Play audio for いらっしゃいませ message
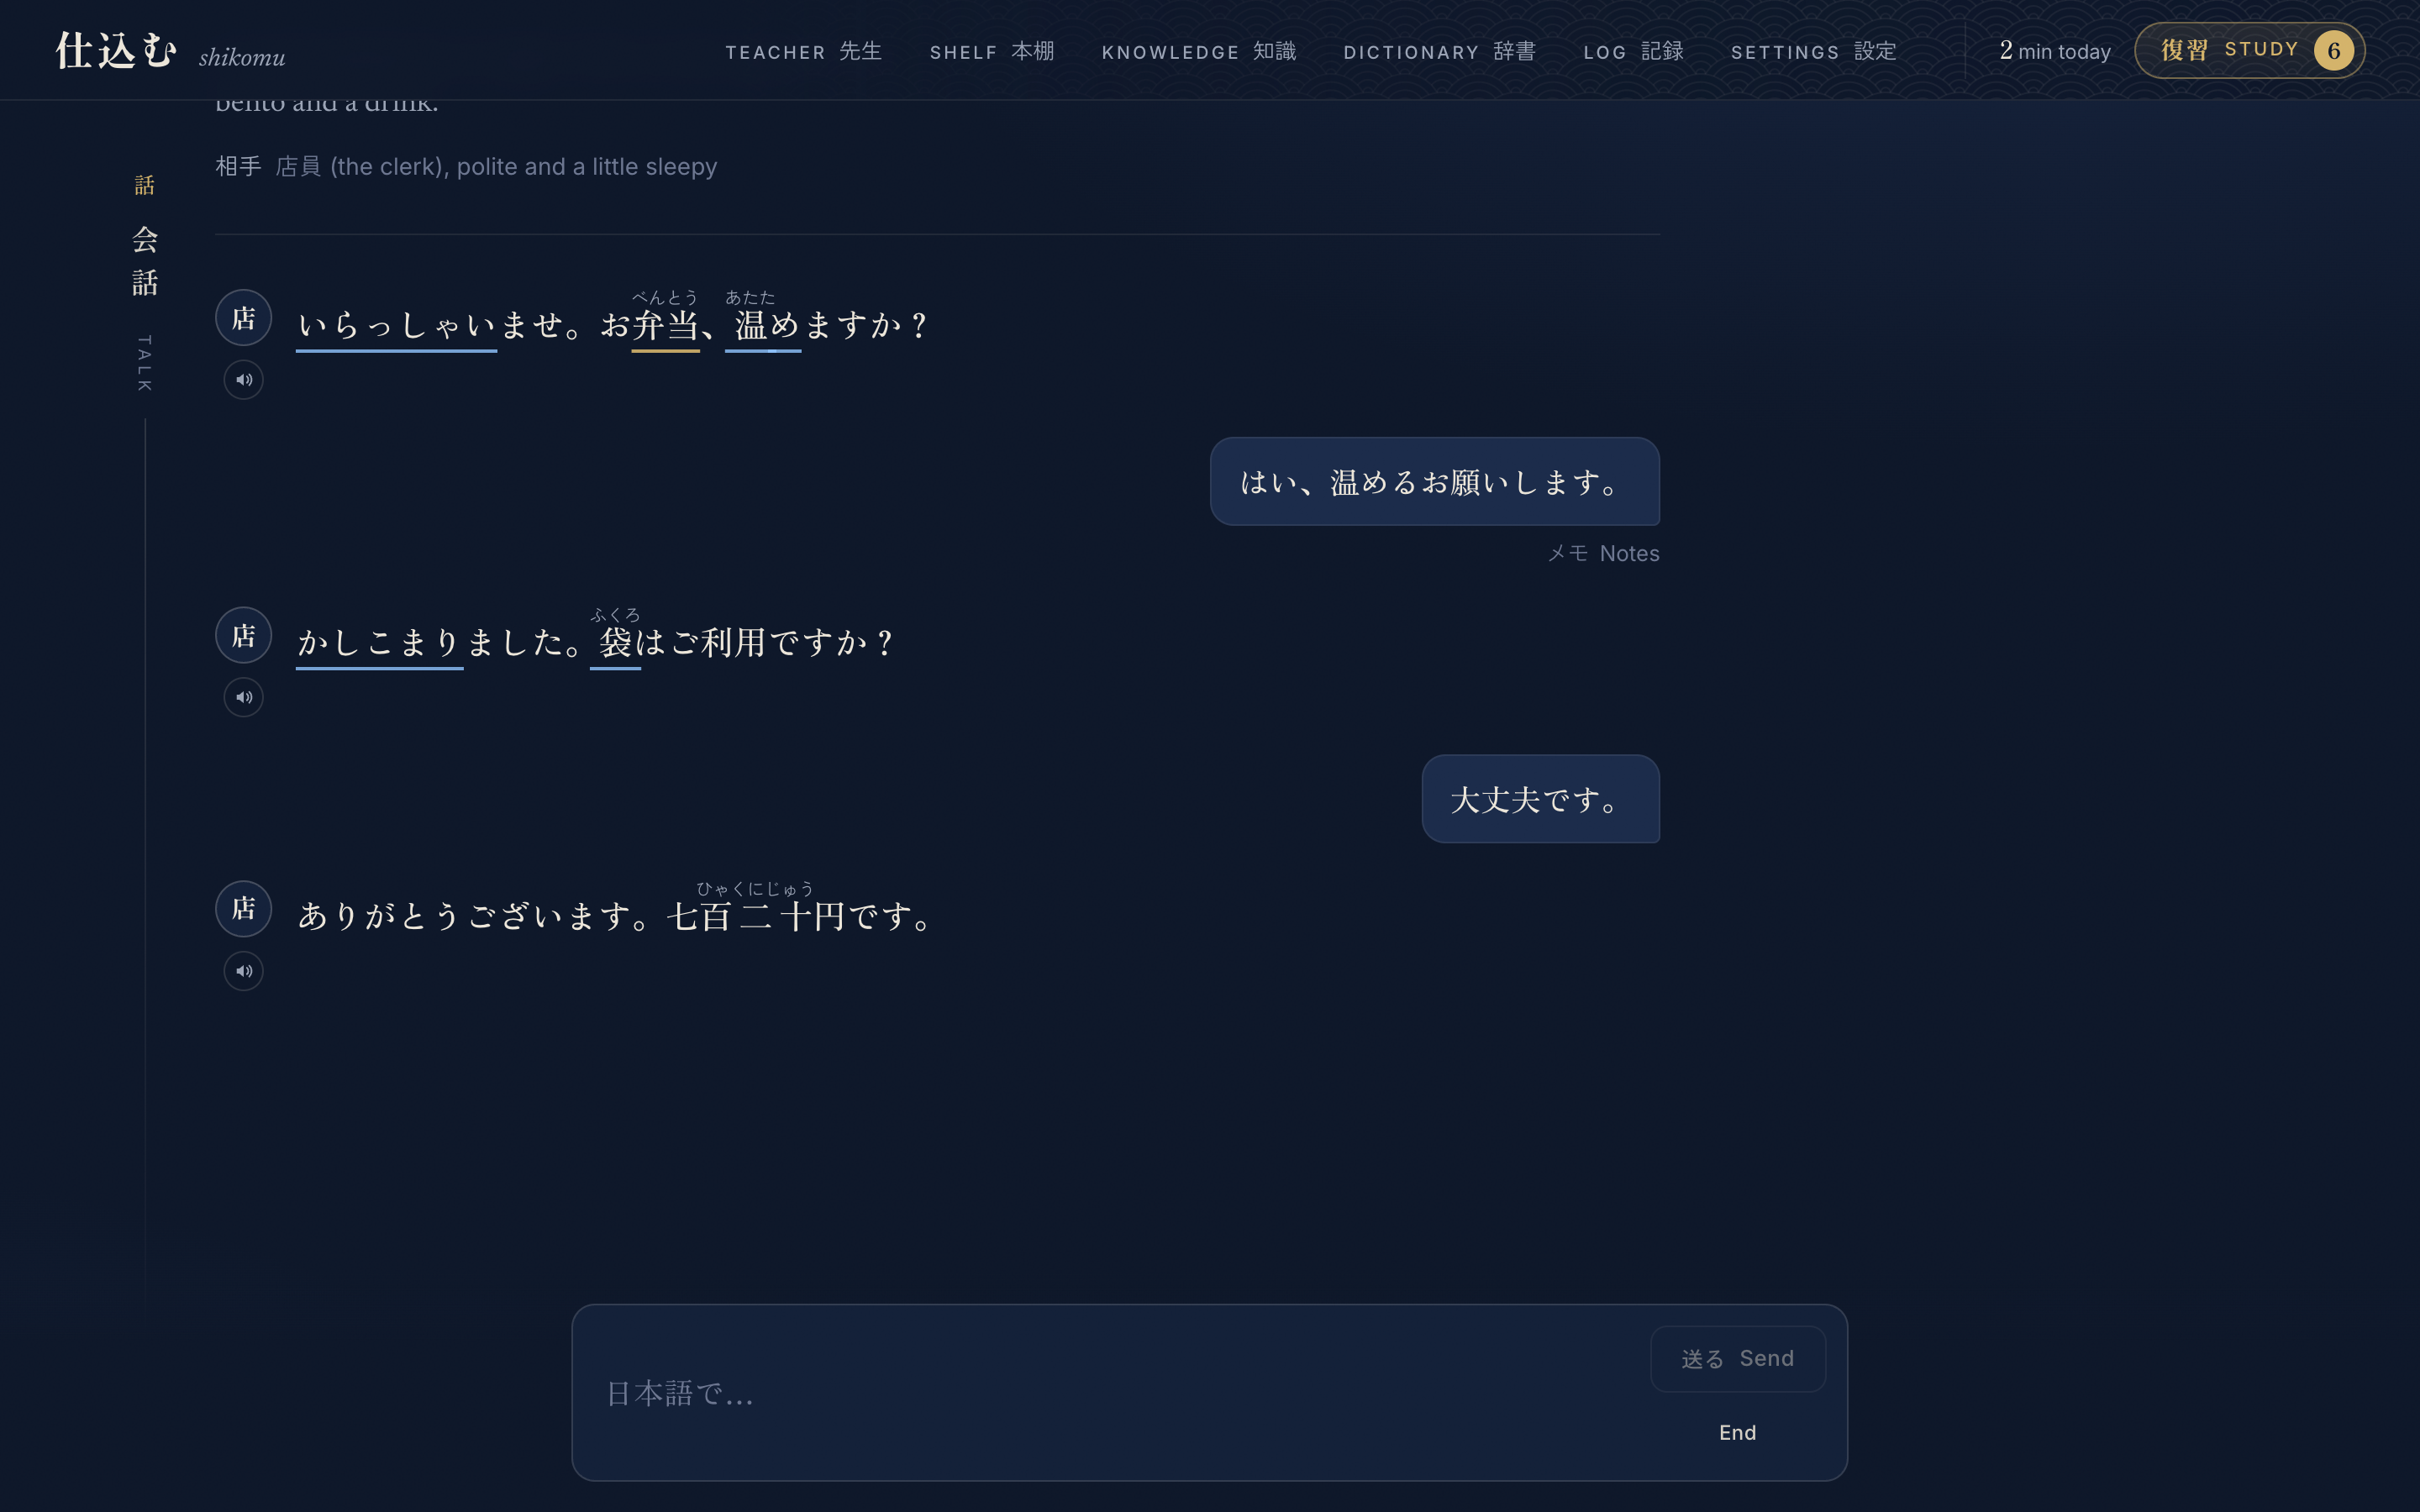Screen dimensions: 2420x1512 coord(243,380)
